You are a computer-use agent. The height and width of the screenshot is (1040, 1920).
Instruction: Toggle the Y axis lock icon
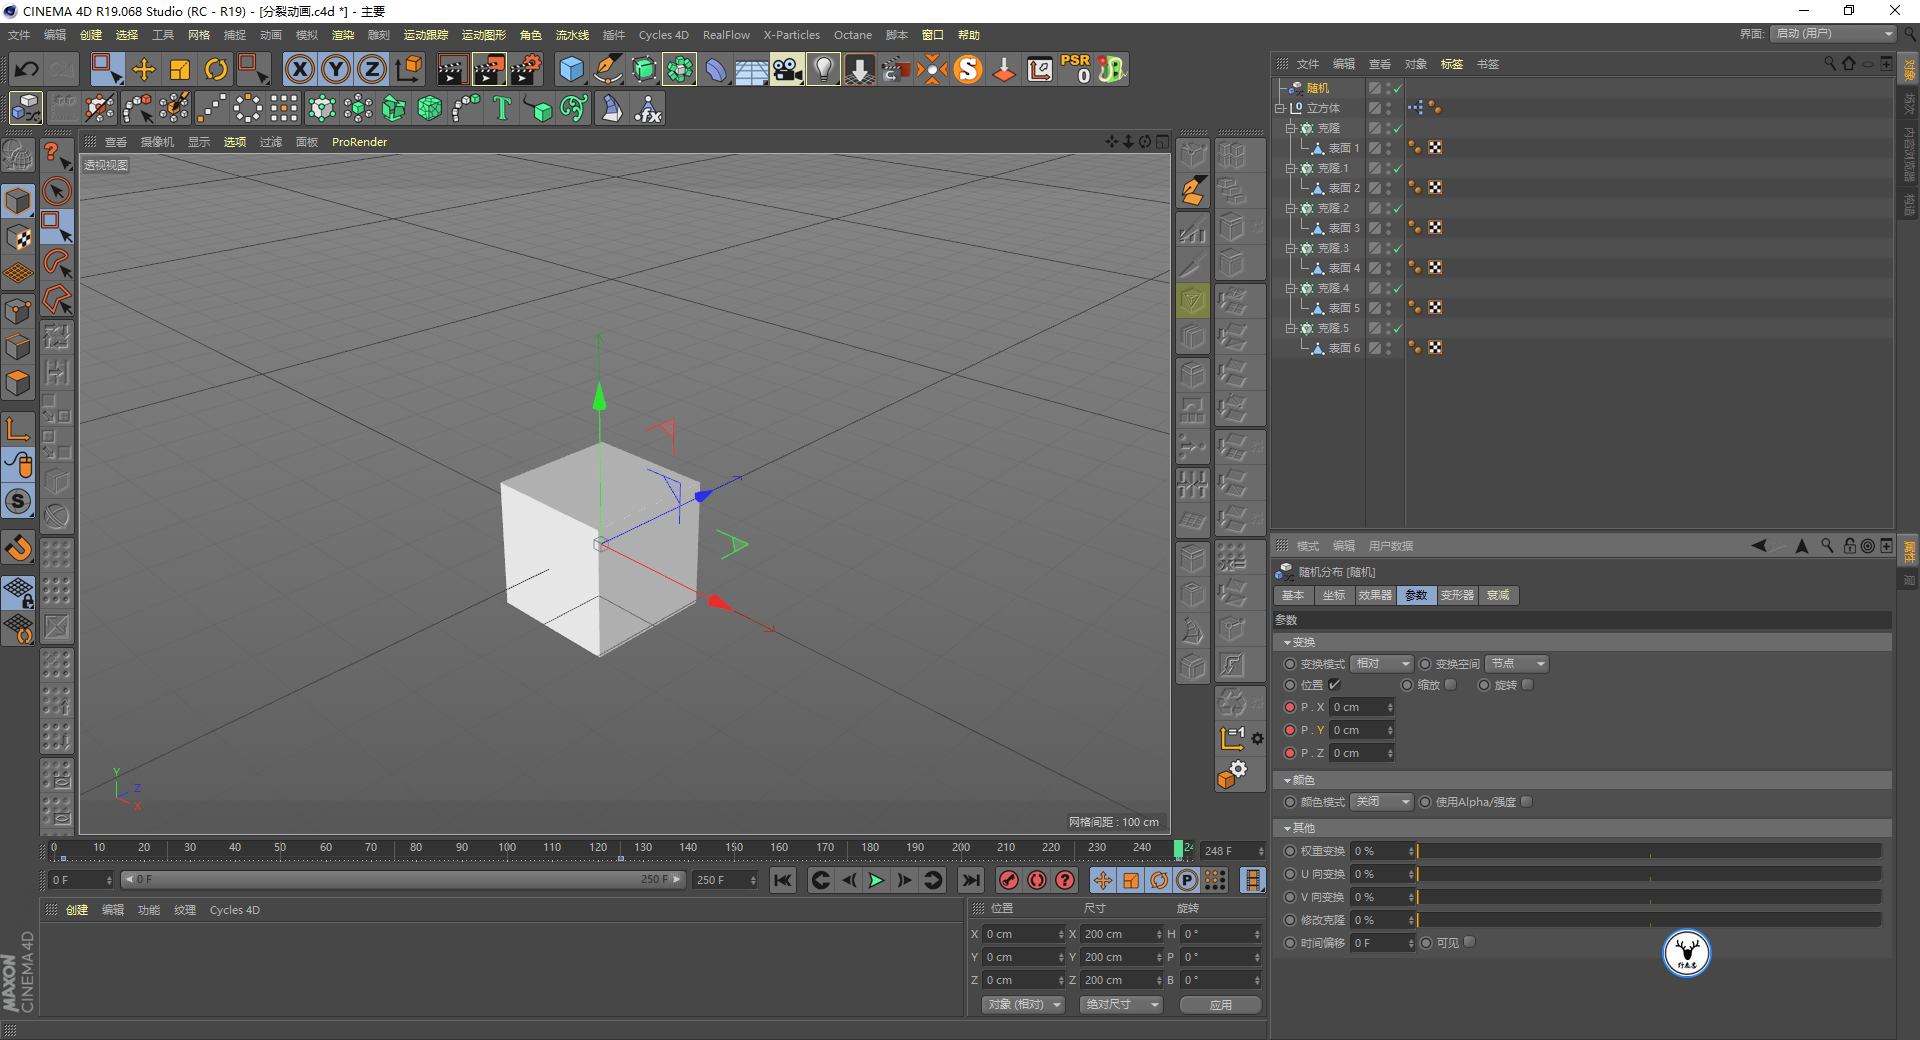coord(336,69)
